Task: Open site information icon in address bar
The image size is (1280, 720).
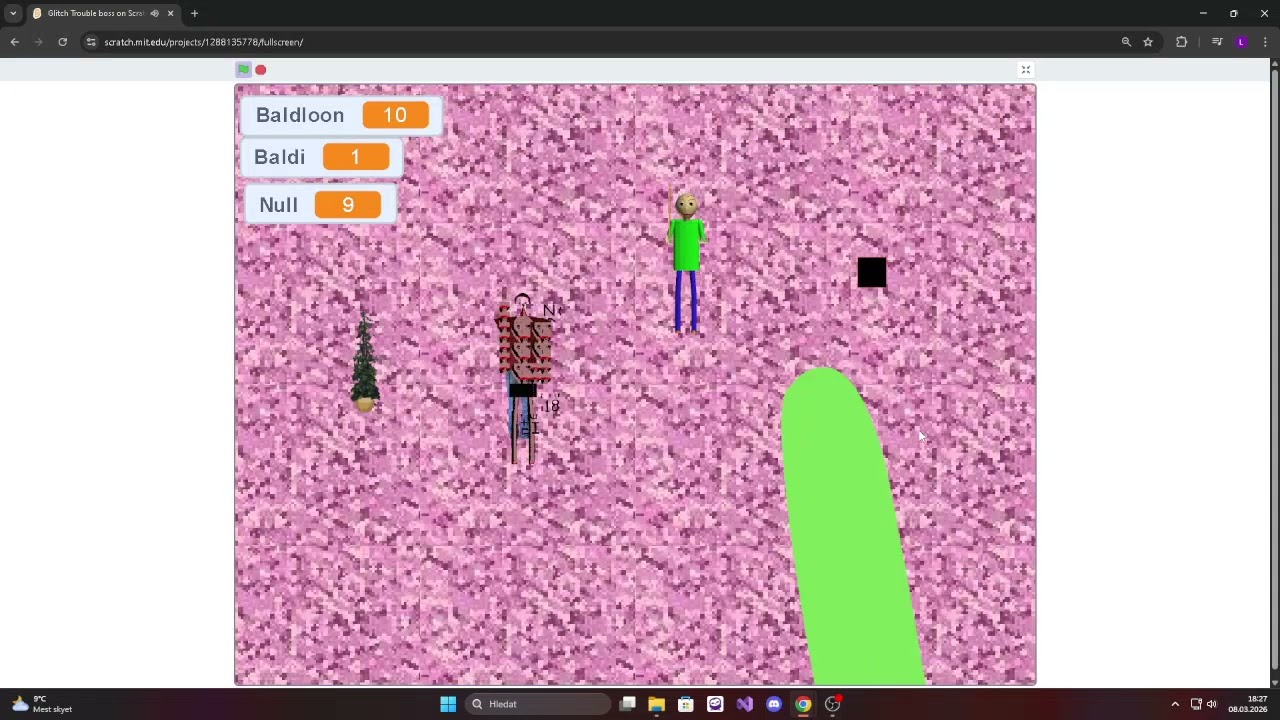Action: pos(91,42)
